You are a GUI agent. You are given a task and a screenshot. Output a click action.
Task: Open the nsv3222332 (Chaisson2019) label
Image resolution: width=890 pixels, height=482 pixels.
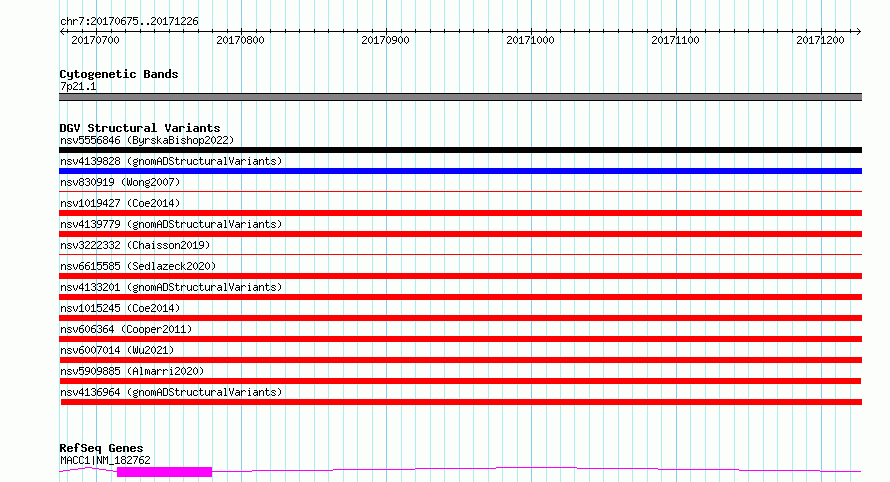tap(135, 245)
